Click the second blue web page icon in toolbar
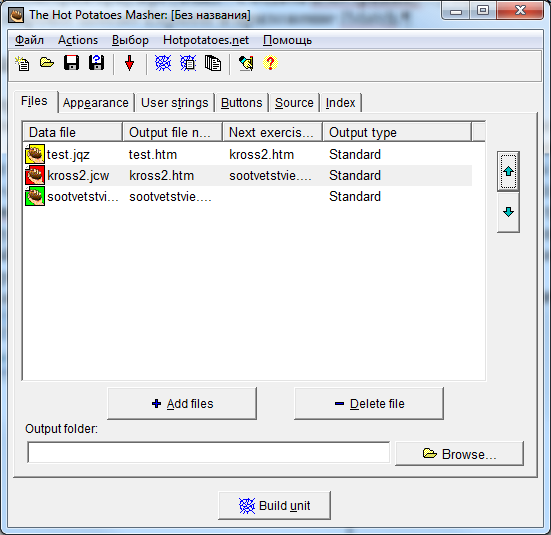The image size is (551, 535). (188, 63)
